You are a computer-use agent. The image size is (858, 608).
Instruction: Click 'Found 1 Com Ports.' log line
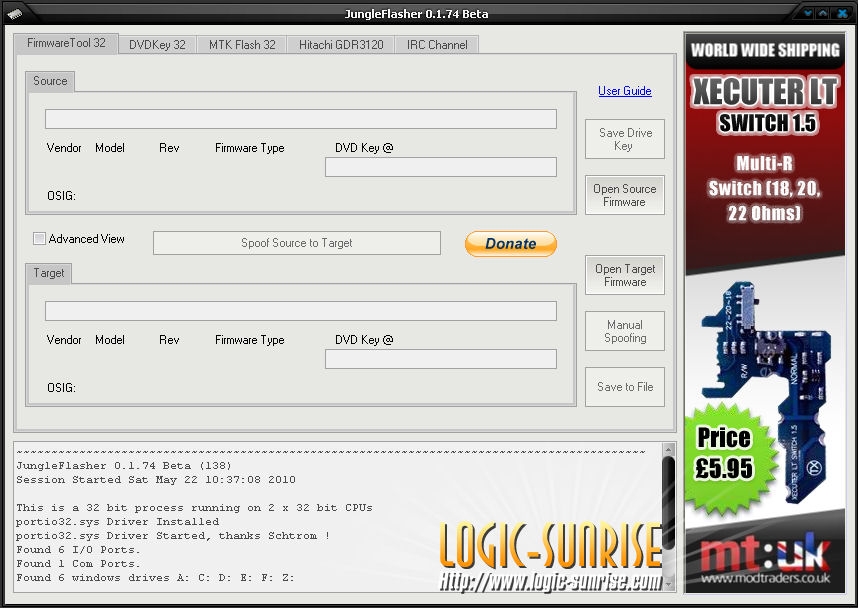(78, 564)
